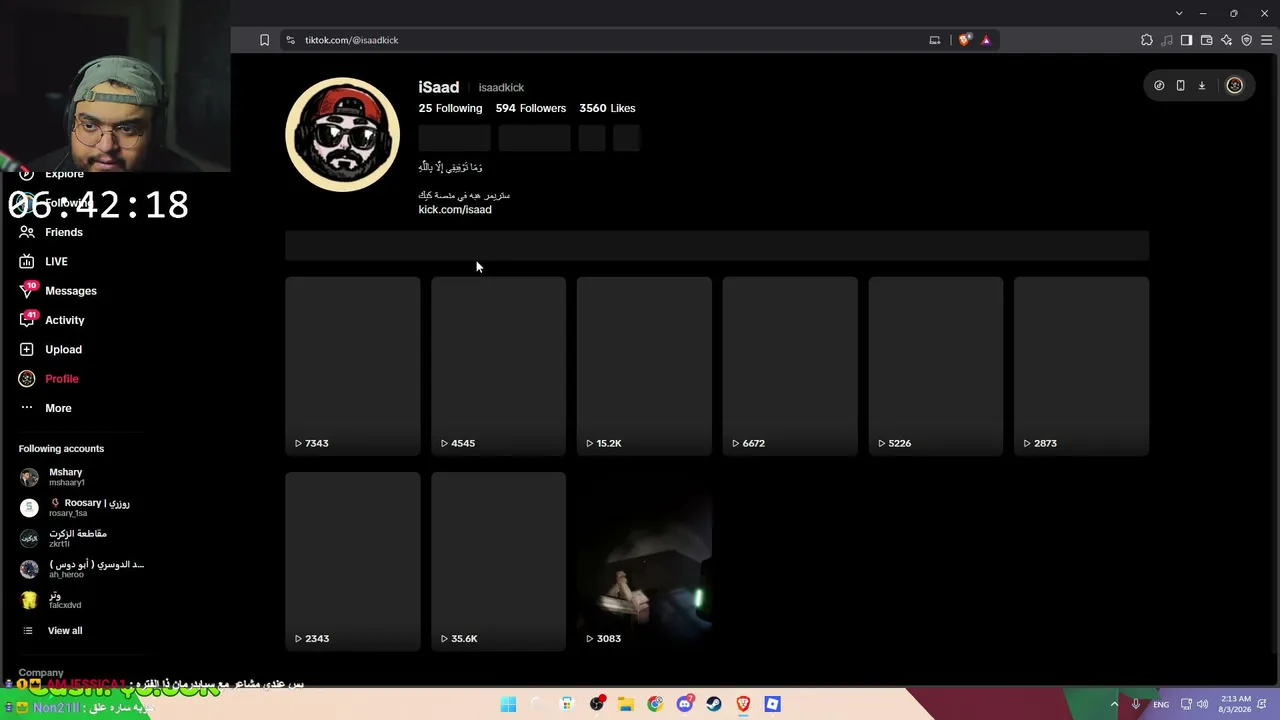
Task: Open Steam from the taskbar
Action: [714, 704]
